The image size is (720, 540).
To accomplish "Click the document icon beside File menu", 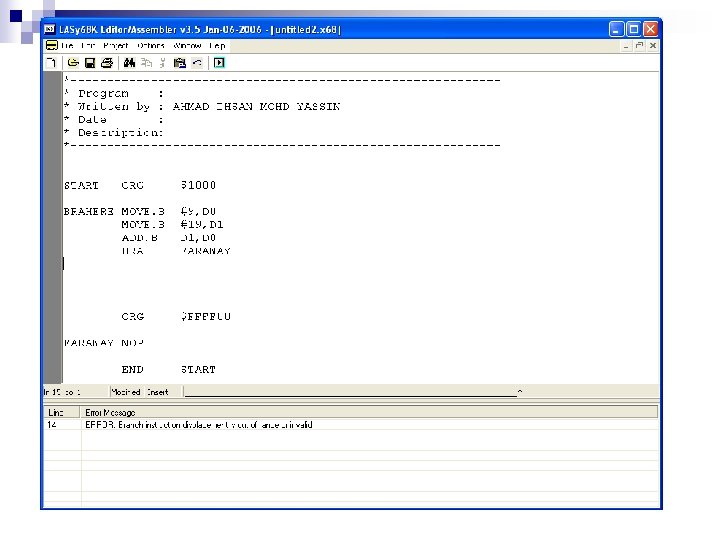I will (52, 45).
